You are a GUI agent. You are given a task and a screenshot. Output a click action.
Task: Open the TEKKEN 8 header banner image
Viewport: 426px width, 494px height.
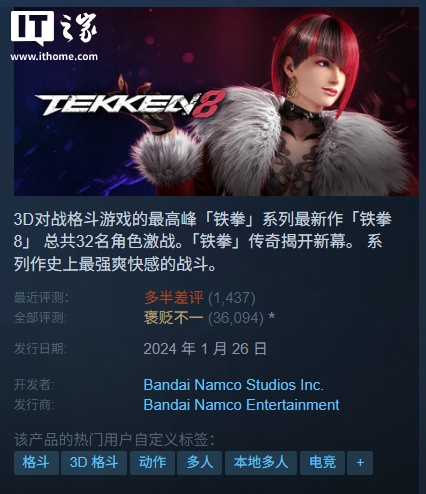[216, 101]
